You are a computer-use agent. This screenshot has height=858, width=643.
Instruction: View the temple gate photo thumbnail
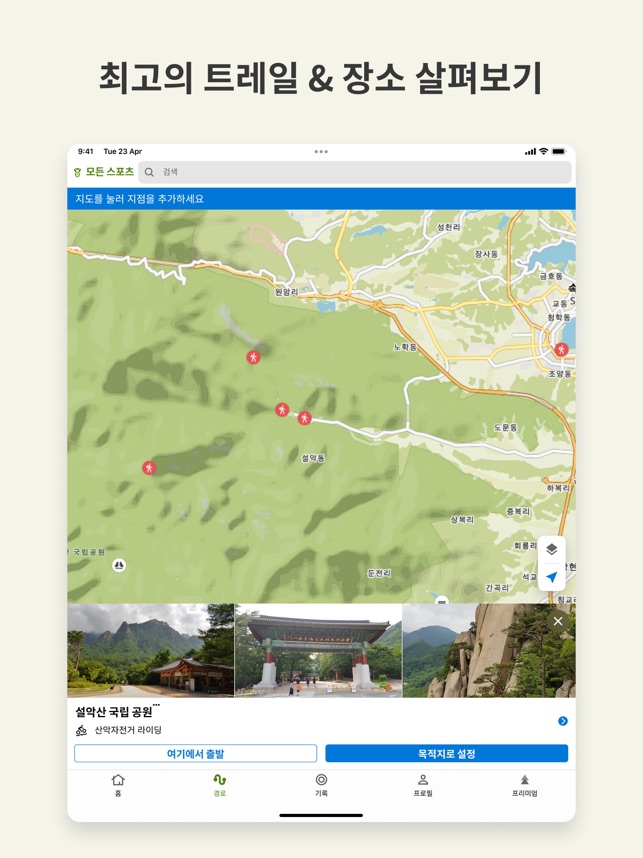tap(318, 650)
